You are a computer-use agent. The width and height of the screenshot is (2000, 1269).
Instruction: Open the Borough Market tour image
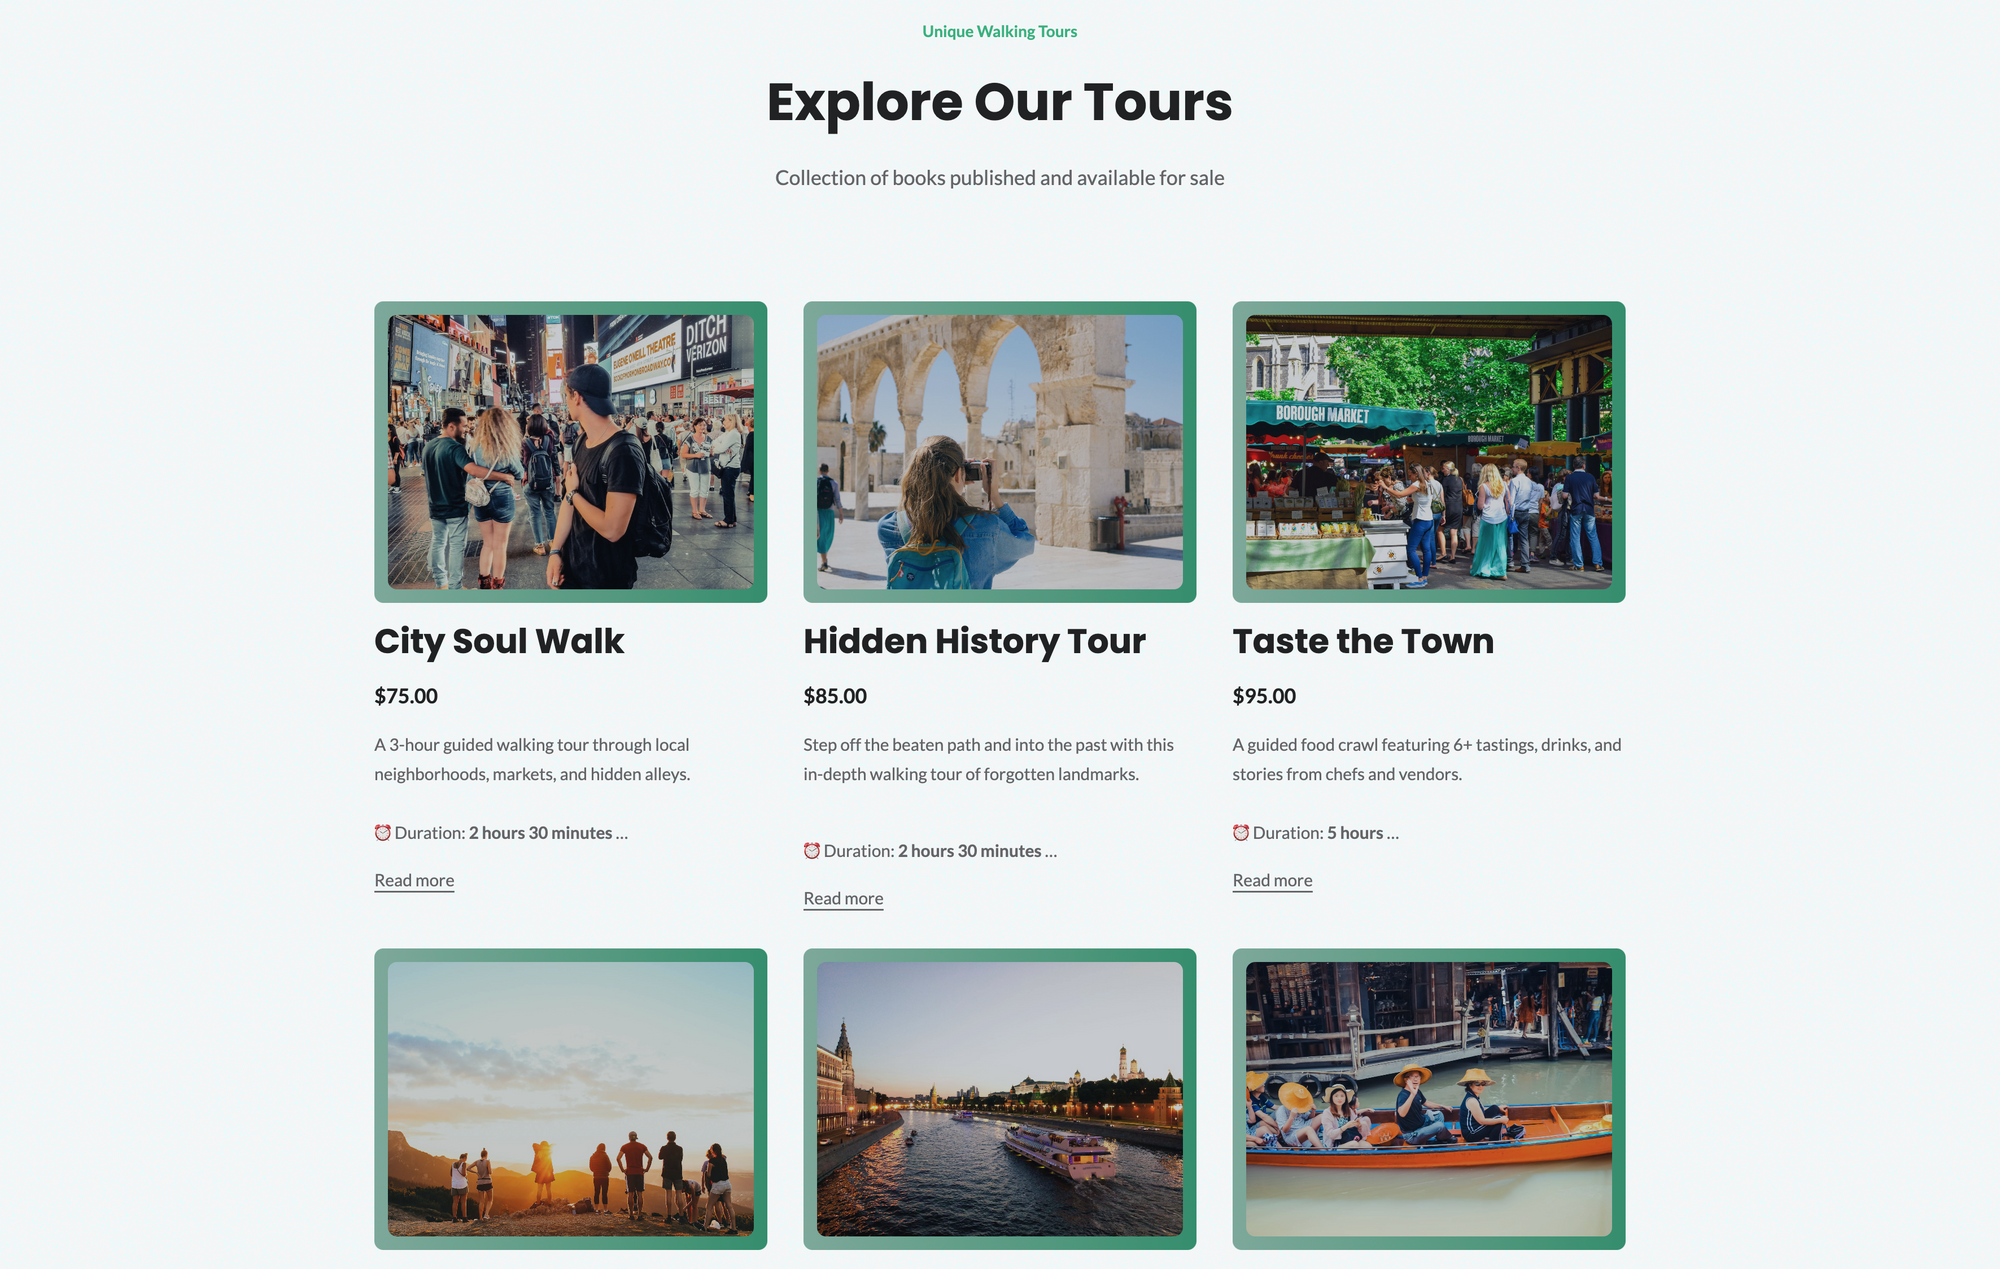coord(1428,452)
